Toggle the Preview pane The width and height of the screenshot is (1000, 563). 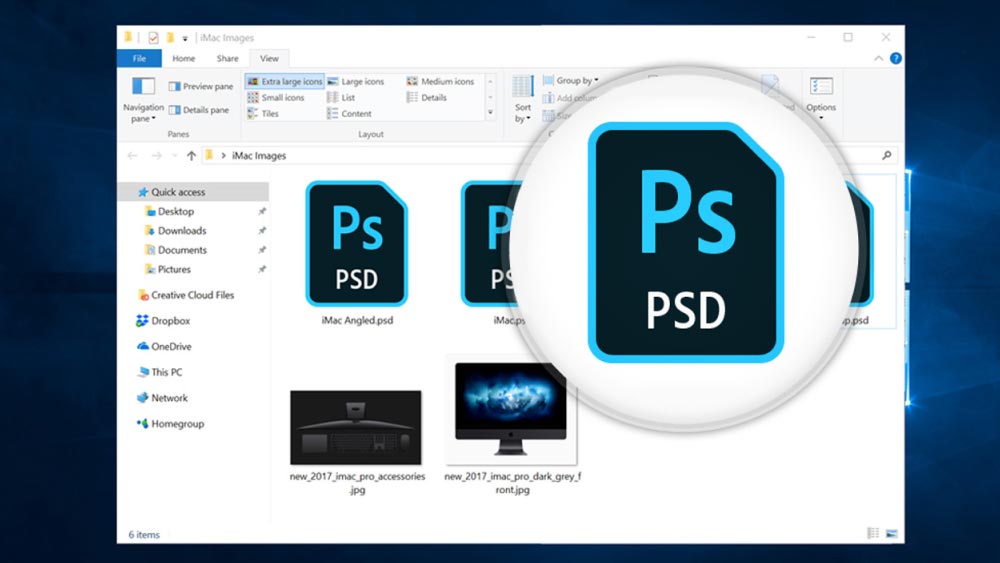201,86
